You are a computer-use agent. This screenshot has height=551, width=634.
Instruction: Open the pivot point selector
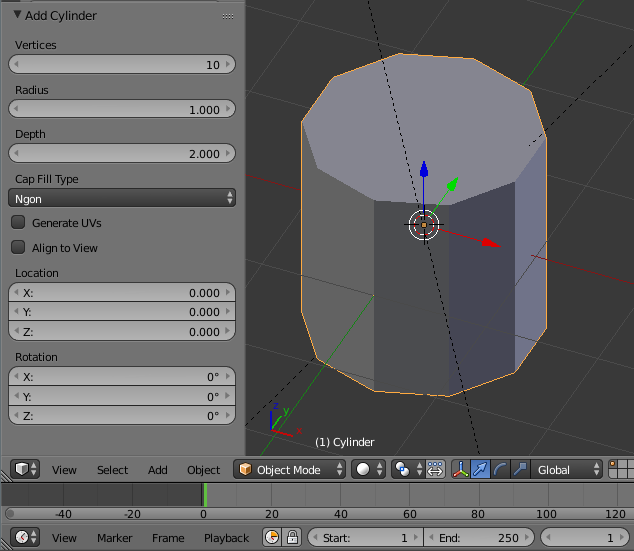pos(406,469)
